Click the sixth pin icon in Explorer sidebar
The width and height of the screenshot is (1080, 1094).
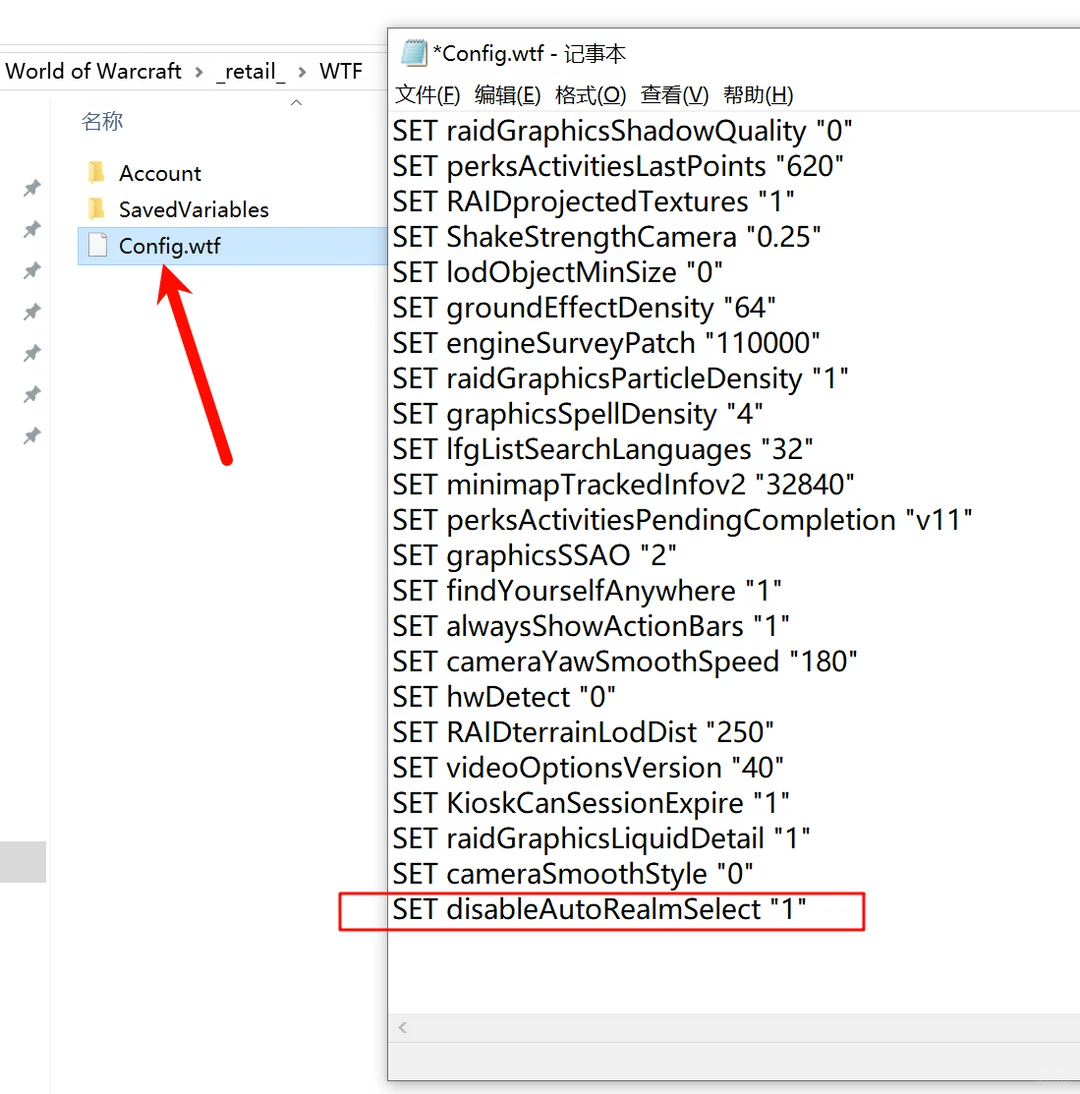pos(31,394)
